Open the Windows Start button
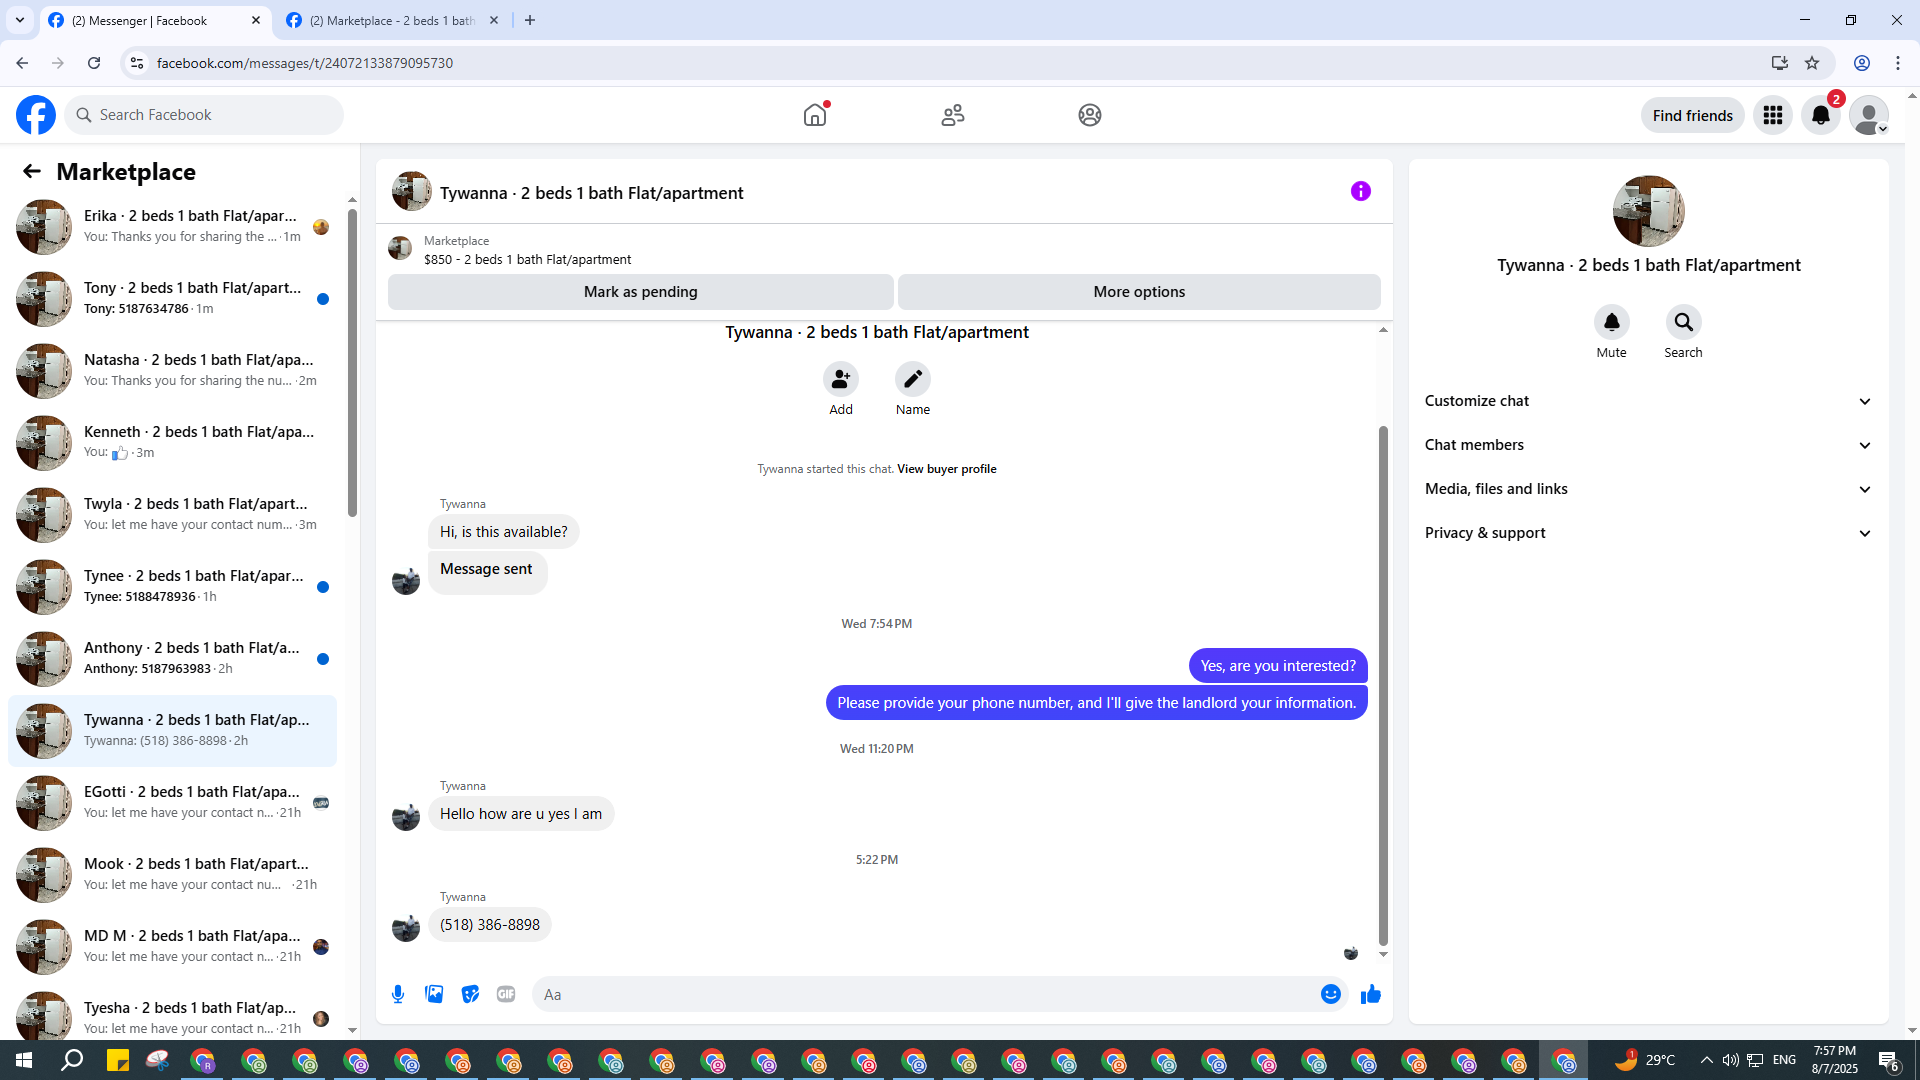Image resolution: width=1920 pixels, height=1080 pixels. coord(24,1060)
